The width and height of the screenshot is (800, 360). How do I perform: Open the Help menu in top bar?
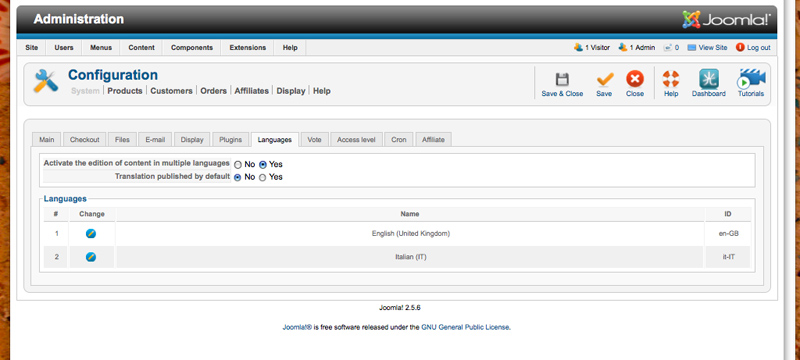(290, 47)
